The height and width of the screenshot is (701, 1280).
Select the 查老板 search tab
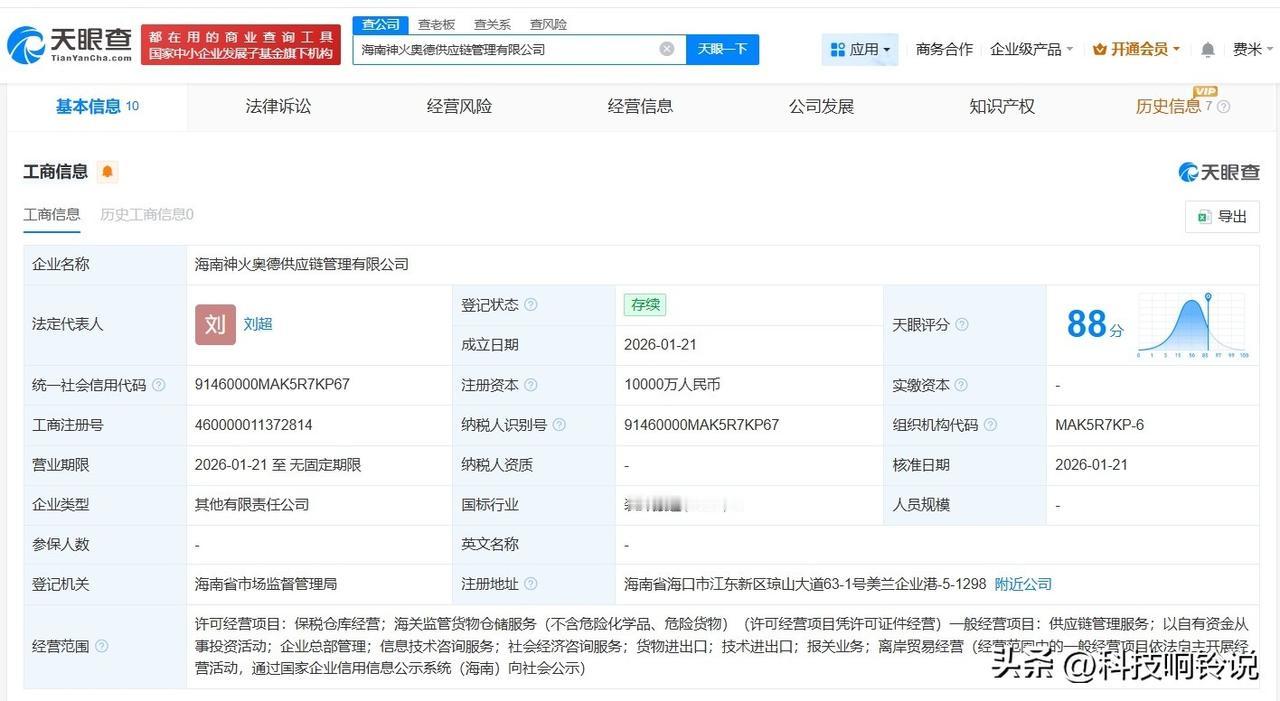[437, 24]
